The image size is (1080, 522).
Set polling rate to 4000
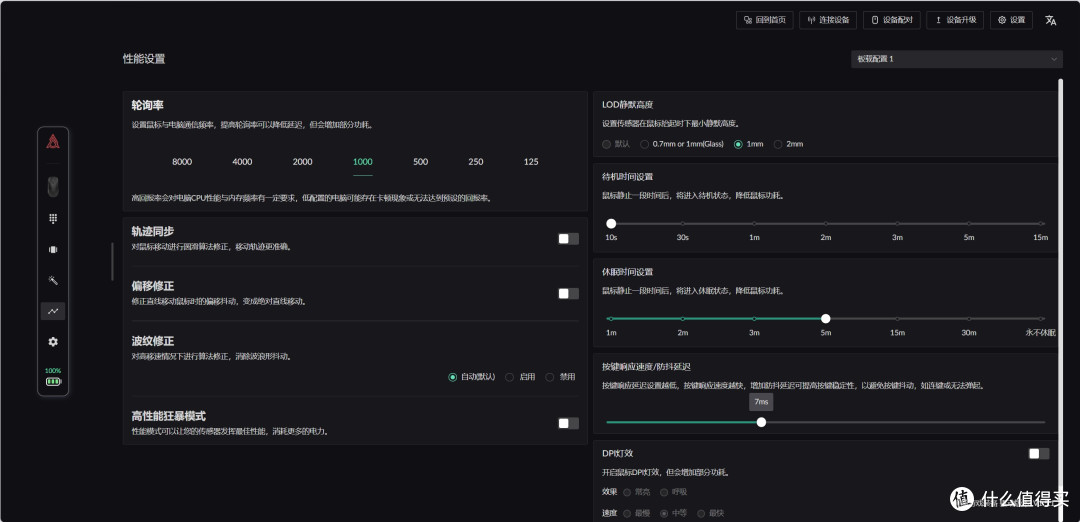(242, 162)
